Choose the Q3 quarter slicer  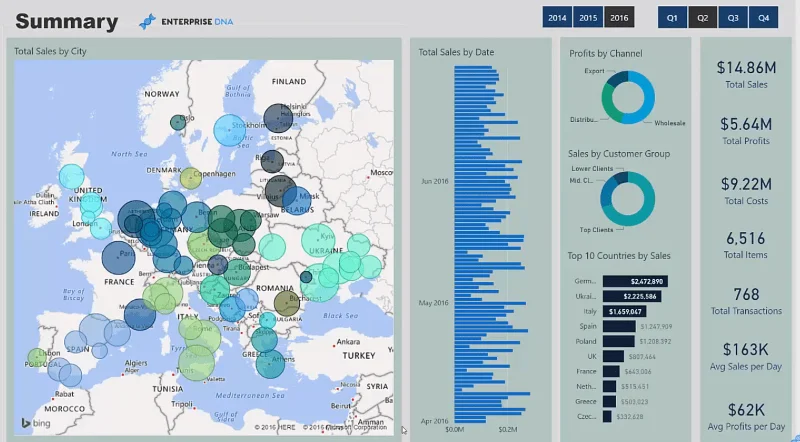pos(733,17)
